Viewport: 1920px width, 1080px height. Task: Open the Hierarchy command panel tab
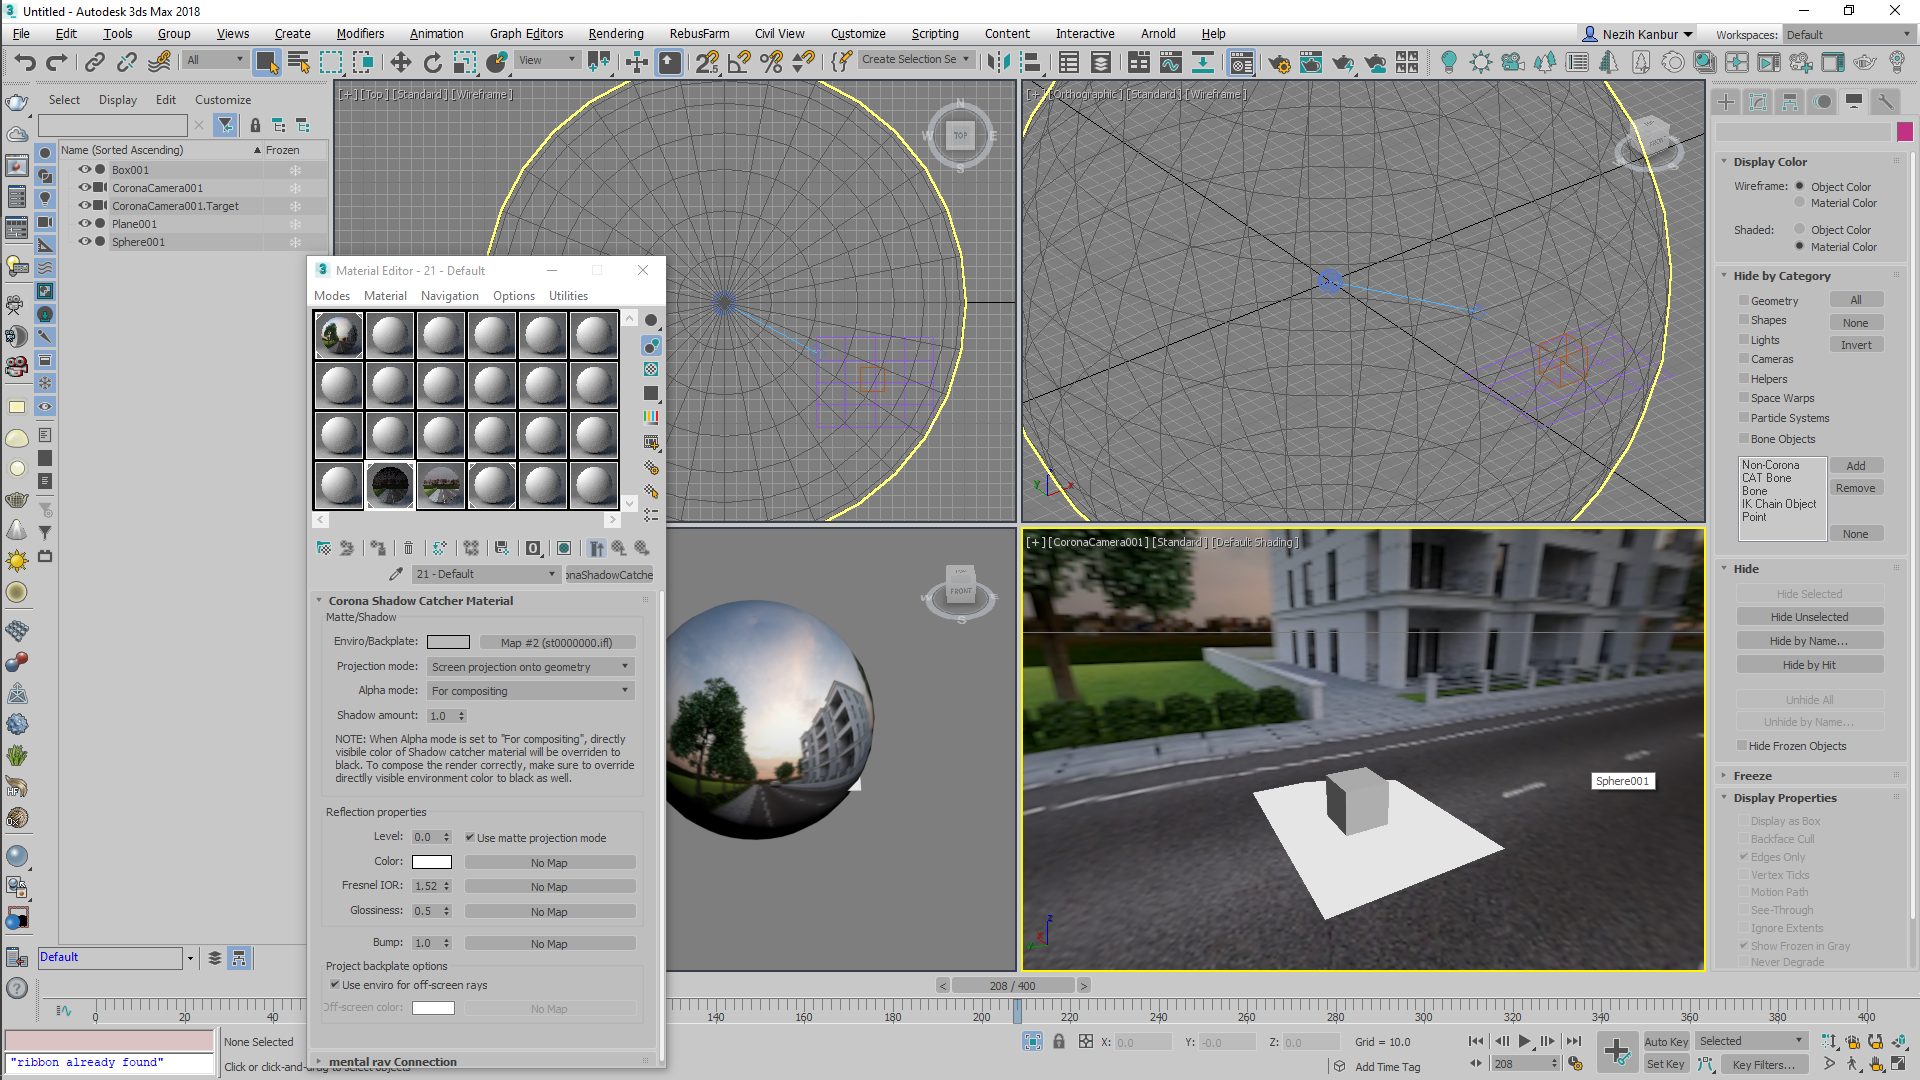tap(1790, 102)
